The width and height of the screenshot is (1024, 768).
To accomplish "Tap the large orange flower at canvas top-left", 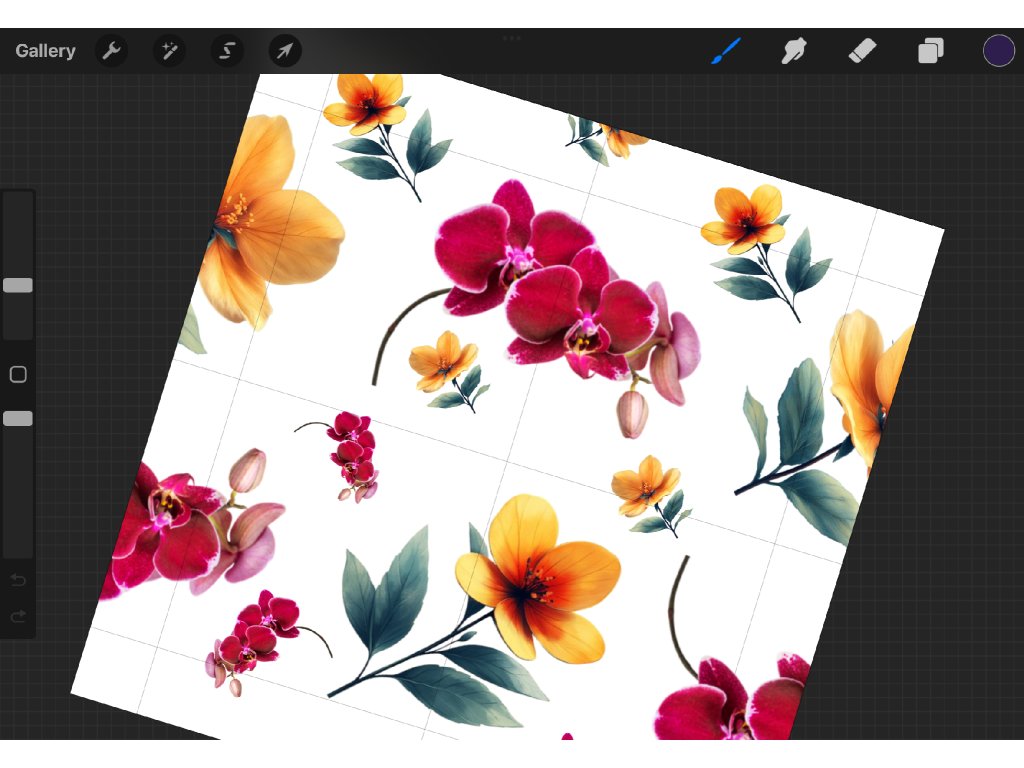I will (265, 220).
